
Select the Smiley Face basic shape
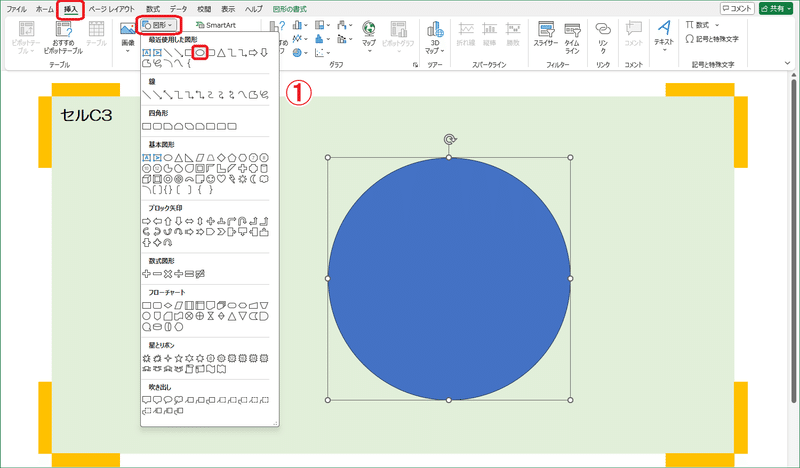[x=210, y=179]
